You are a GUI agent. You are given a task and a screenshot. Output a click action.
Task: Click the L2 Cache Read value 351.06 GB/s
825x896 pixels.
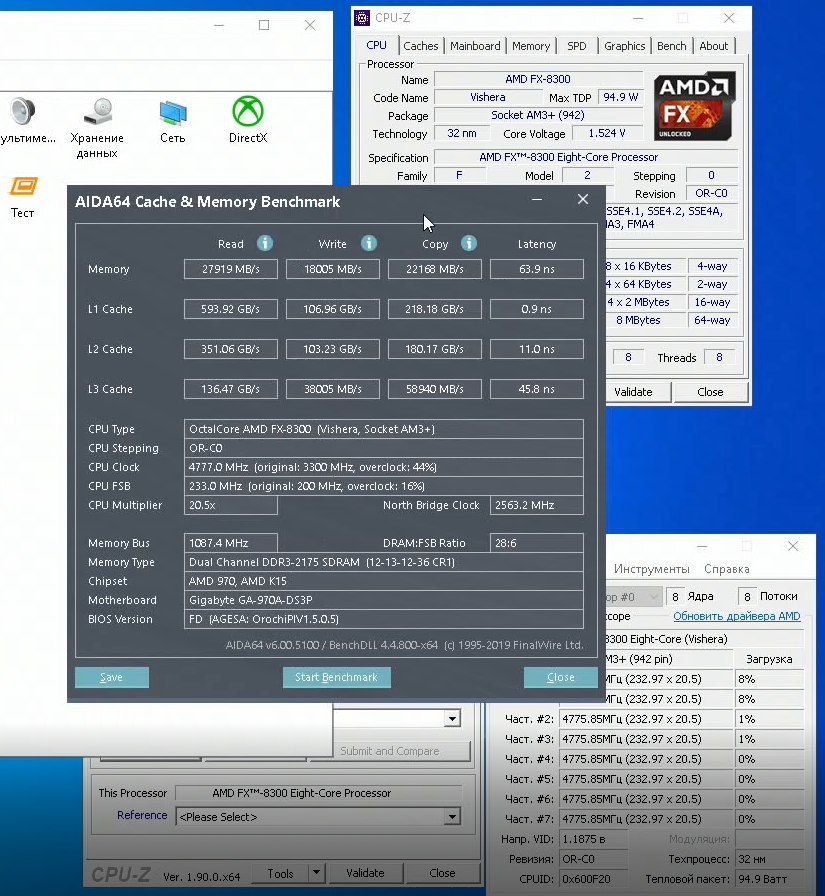(x=231, y=349)
